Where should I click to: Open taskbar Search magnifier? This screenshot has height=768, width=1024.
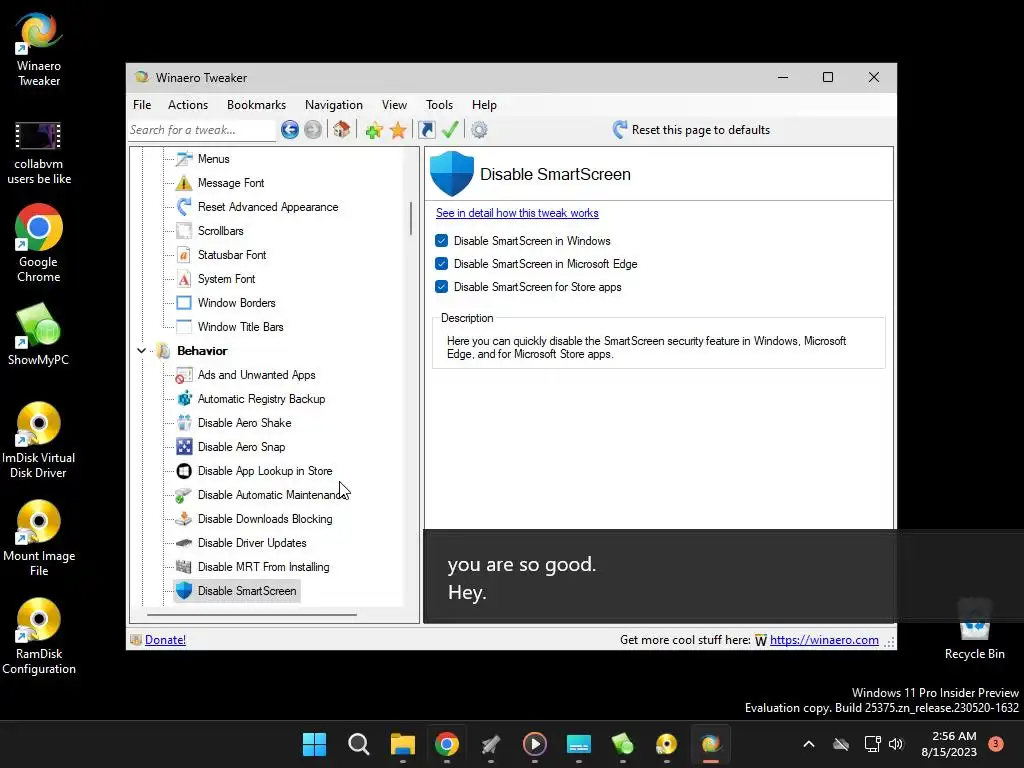[359, 744]
